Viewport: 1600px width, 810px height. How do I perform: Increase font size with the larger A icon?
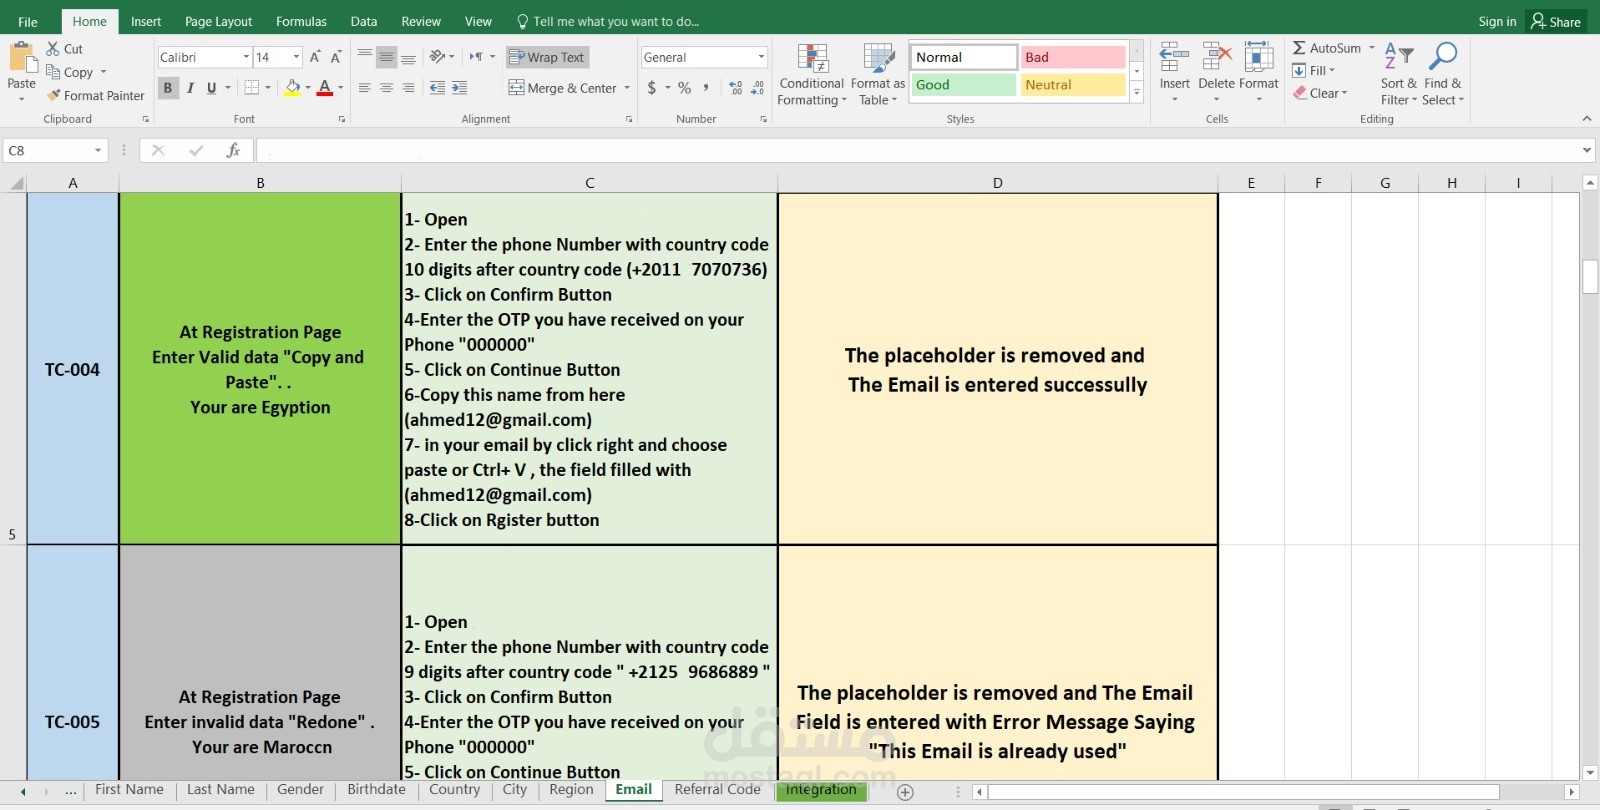coord(315,57)
